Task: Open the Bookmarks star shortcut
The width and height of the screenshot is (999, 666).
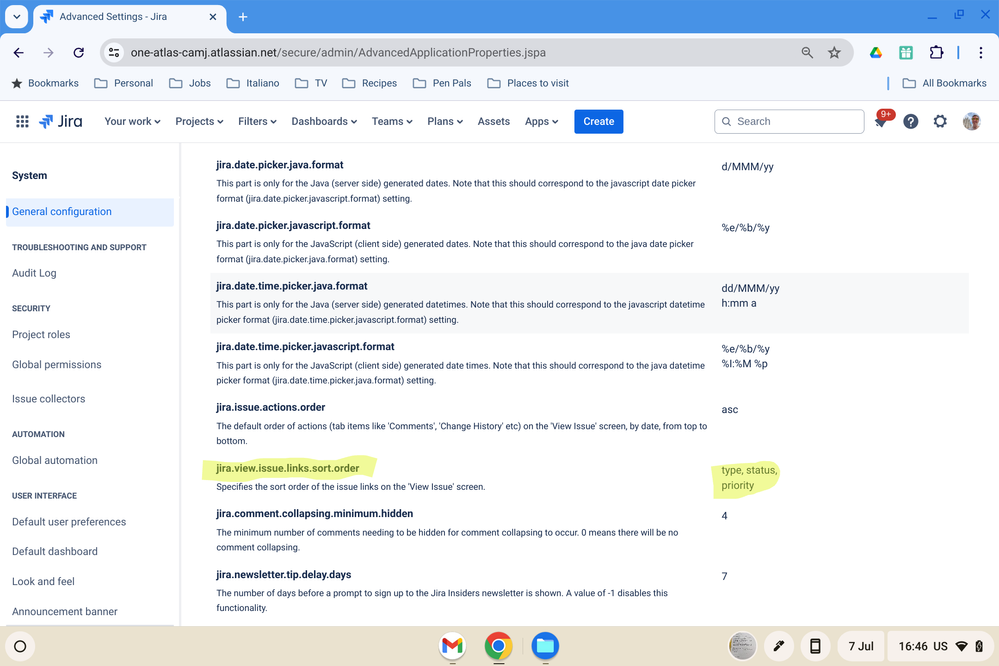Action: coord(45,83)
